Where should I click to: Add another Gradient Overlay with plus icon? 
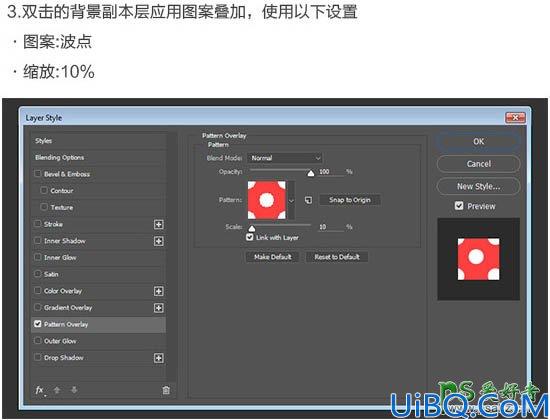pyautogui.click(x=159, y=308)
